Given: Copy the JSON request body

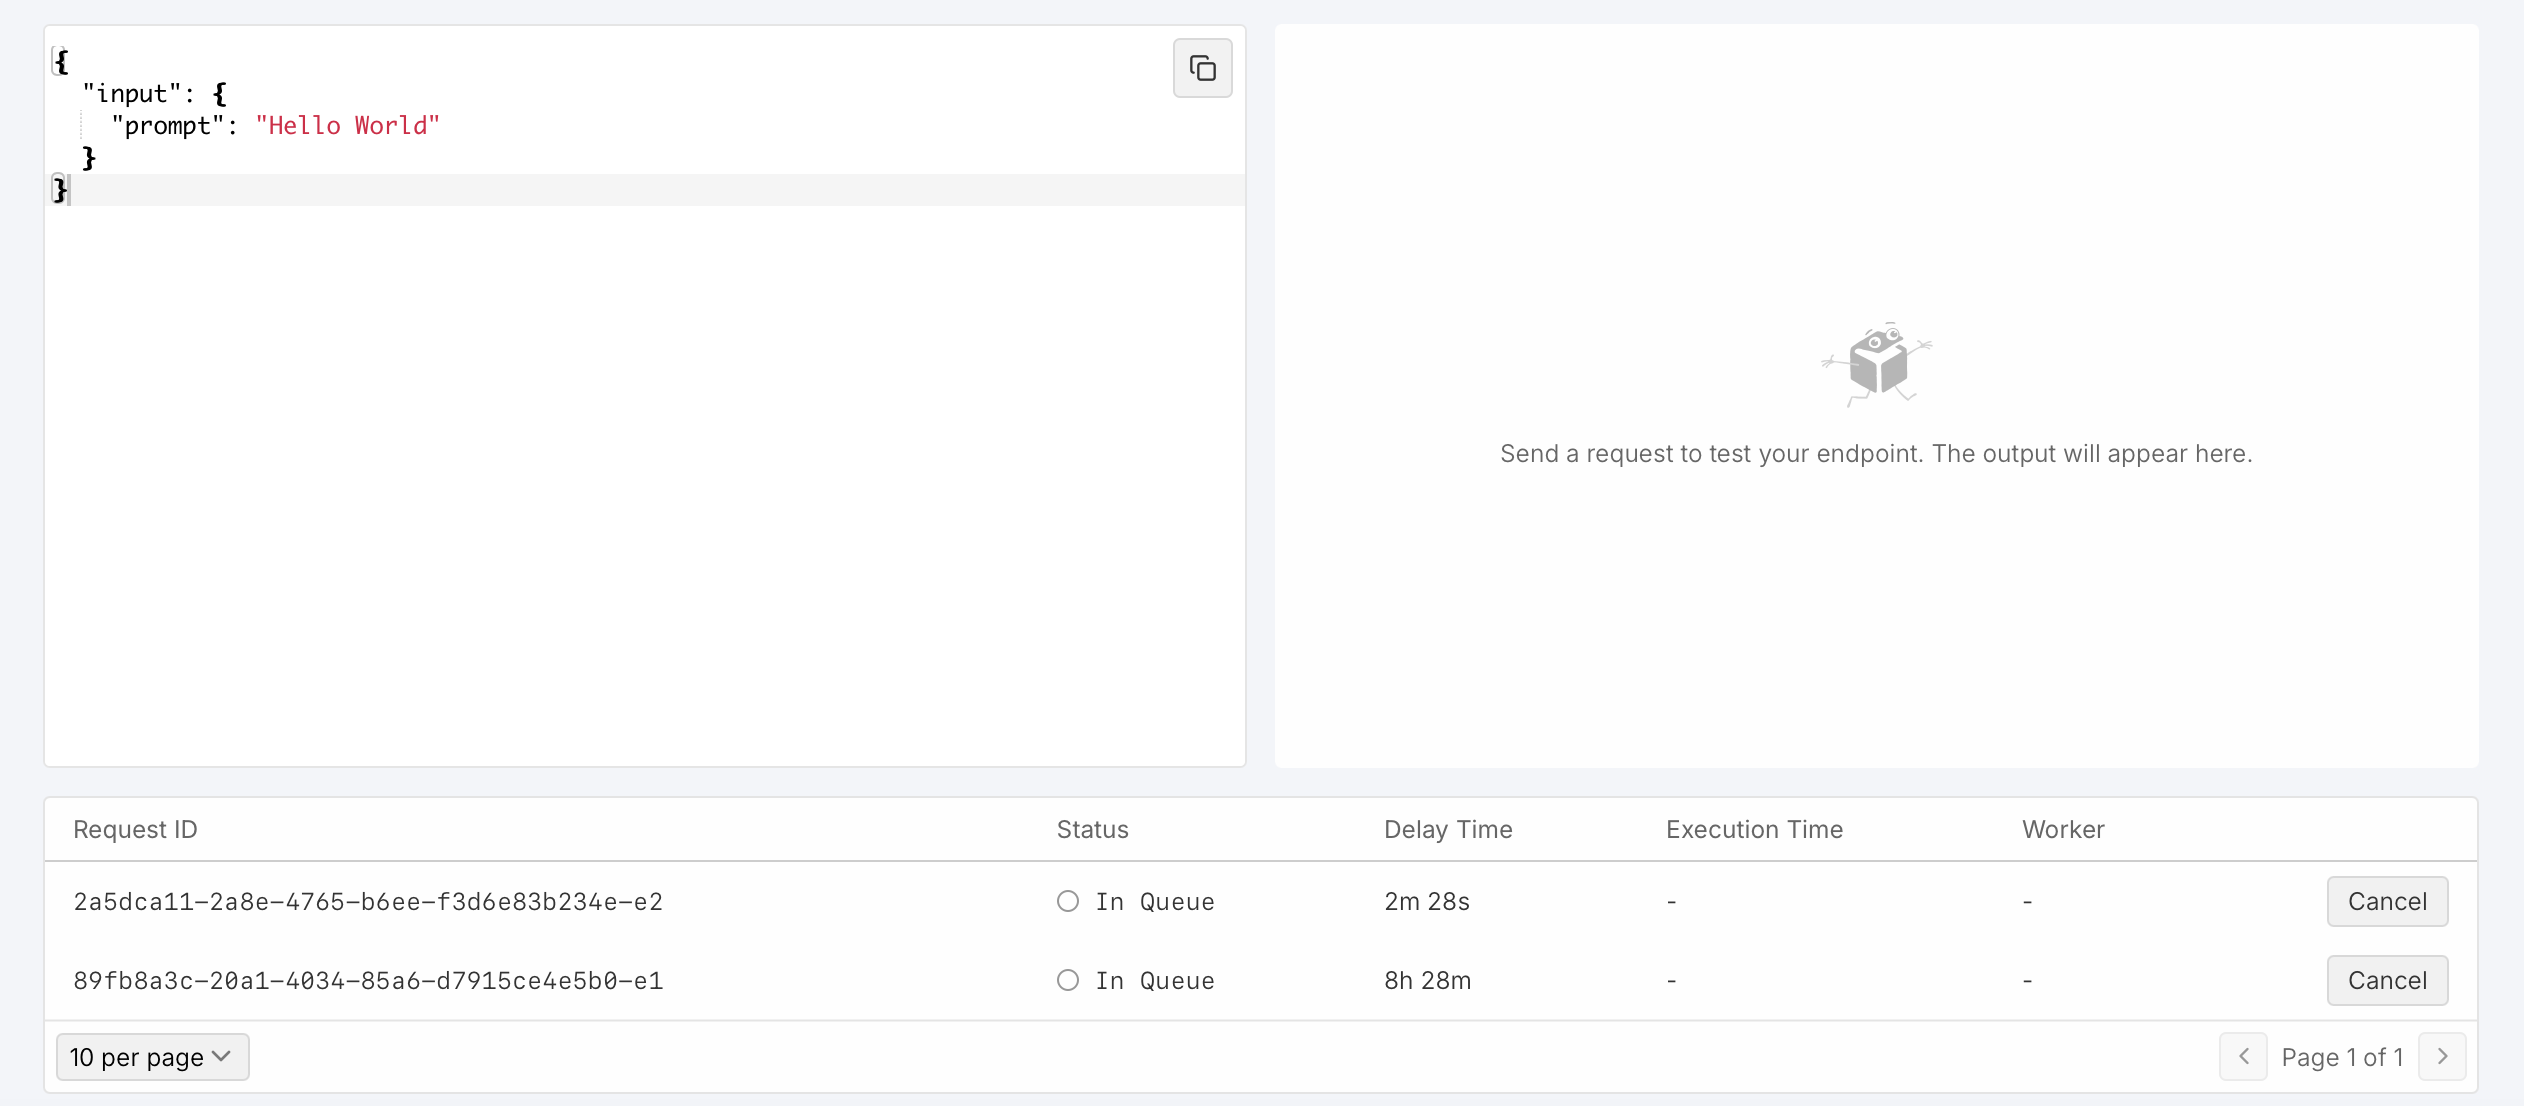Looking at the screenshot, I should pos(1202,68).
